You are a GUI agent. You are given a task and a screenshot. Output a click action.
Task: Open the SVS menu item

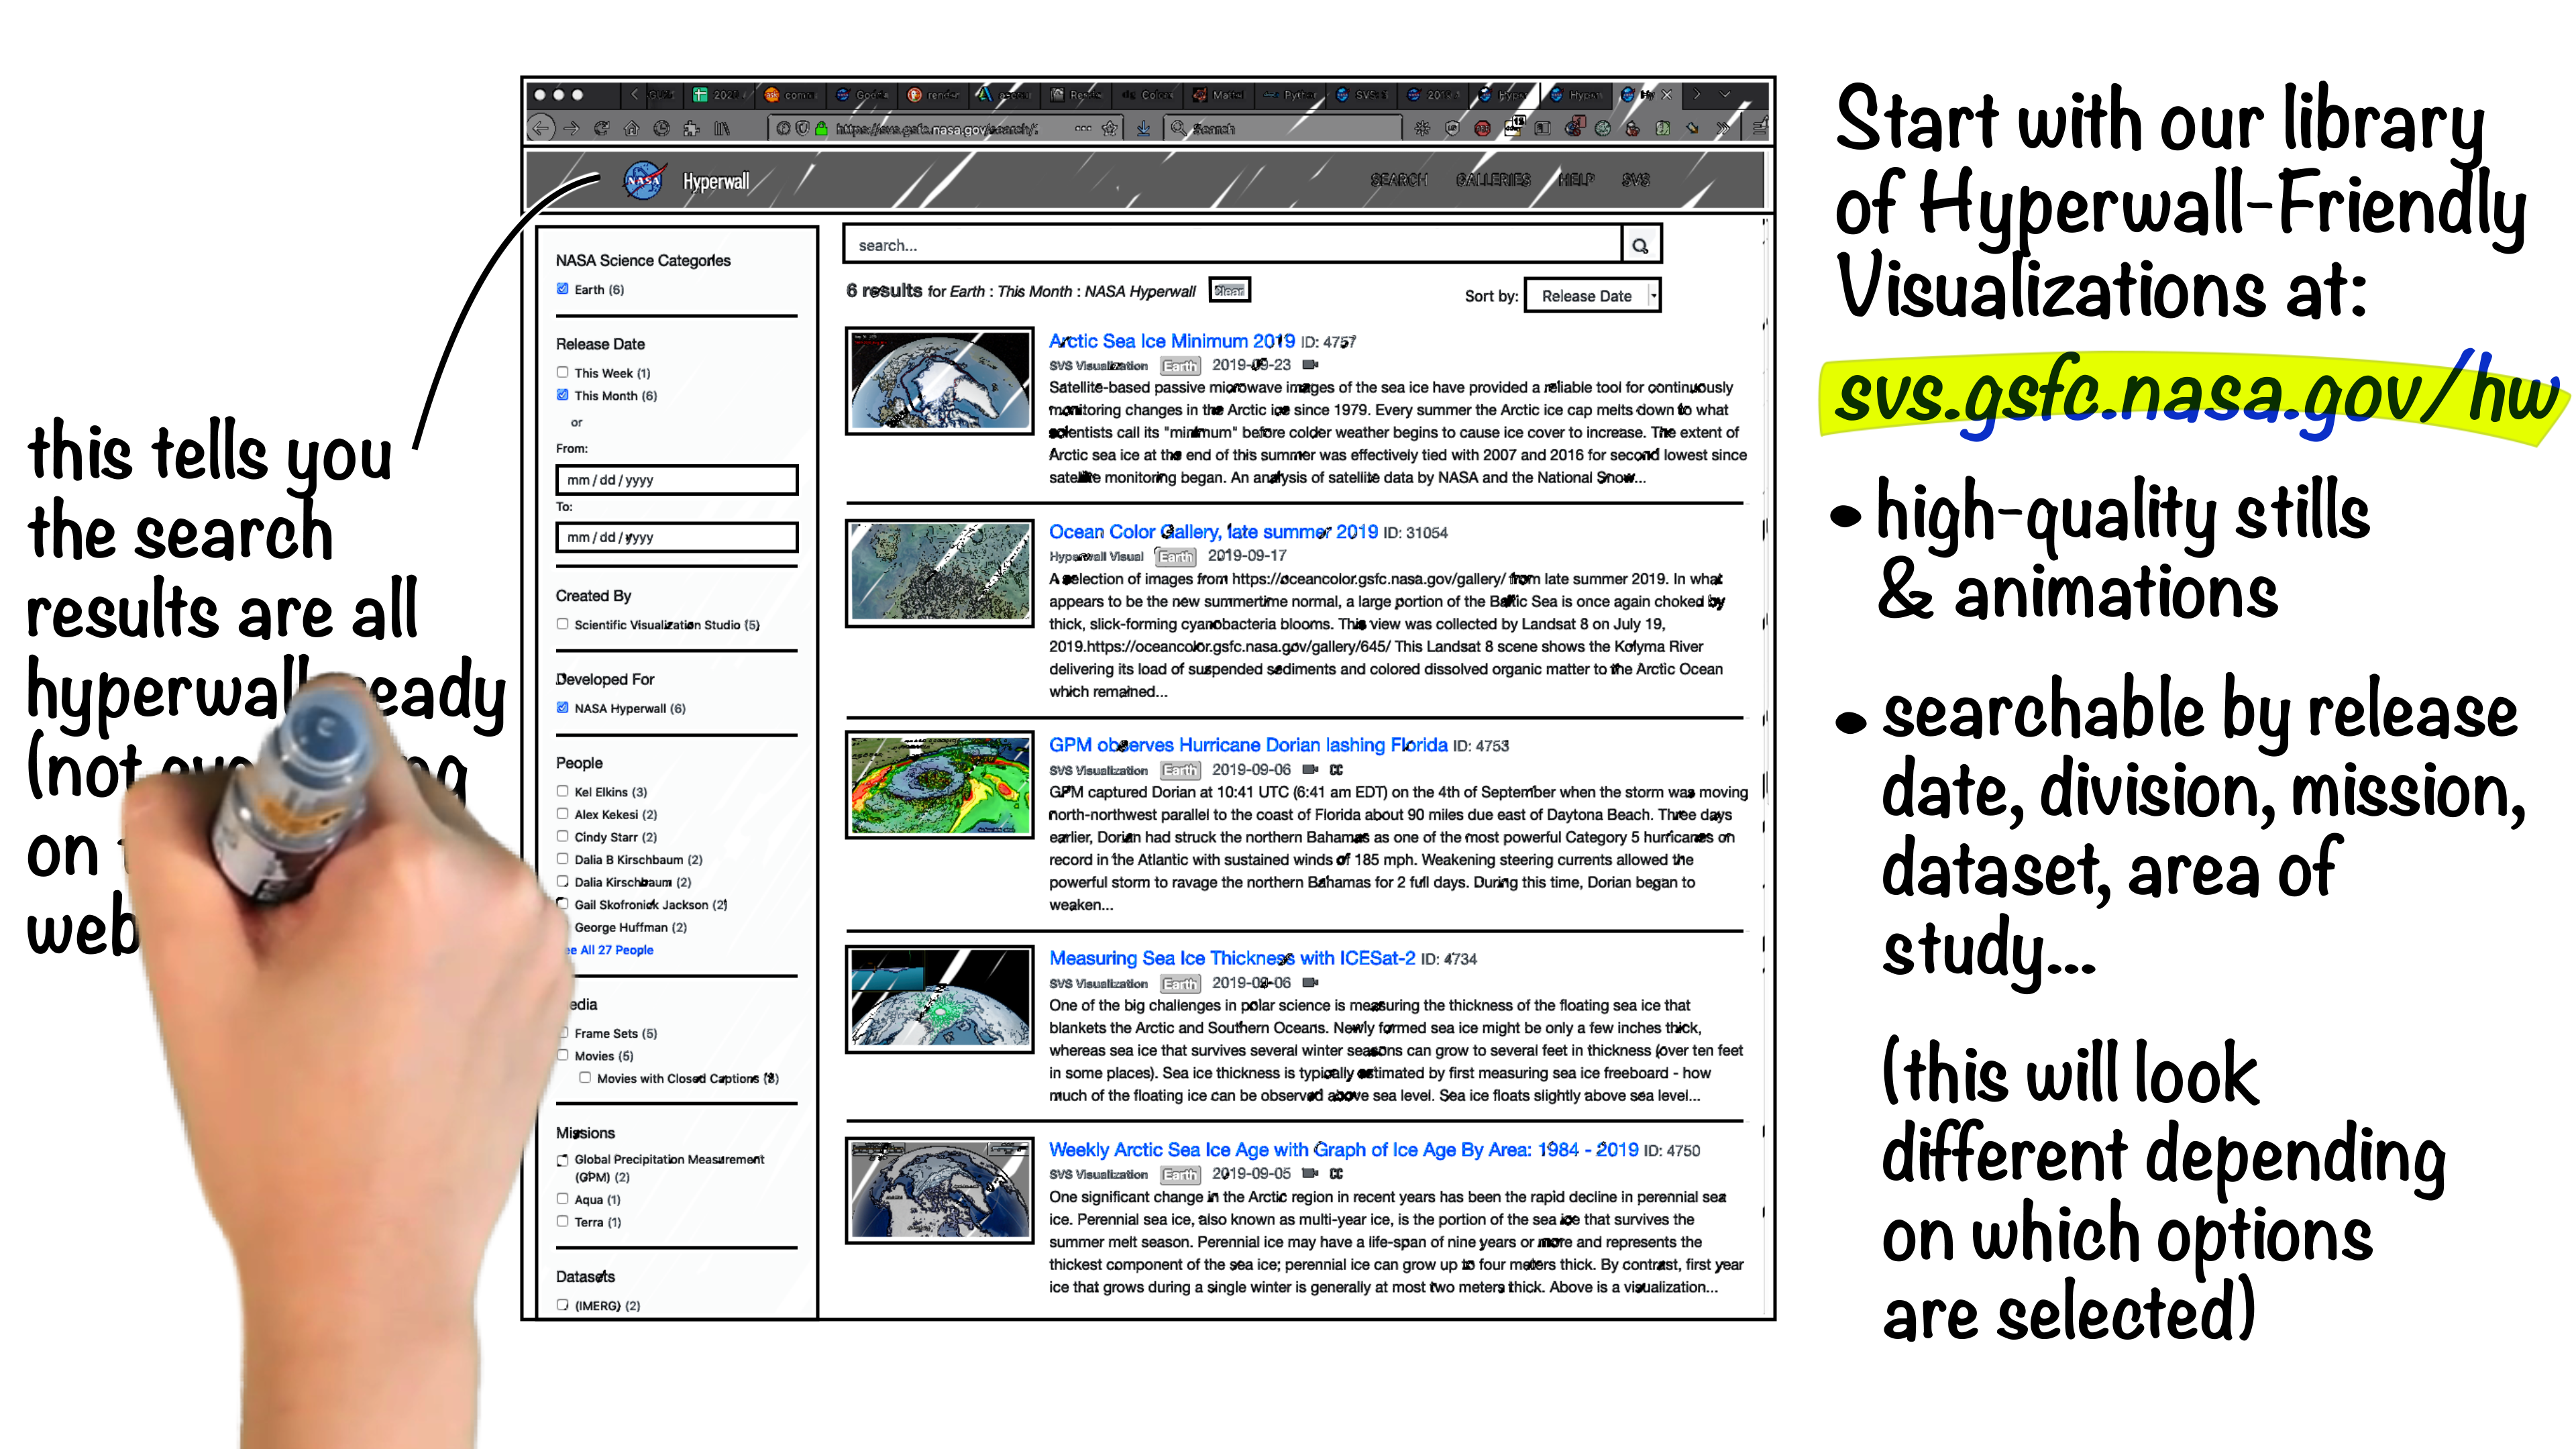click(x=1636, y=180)
